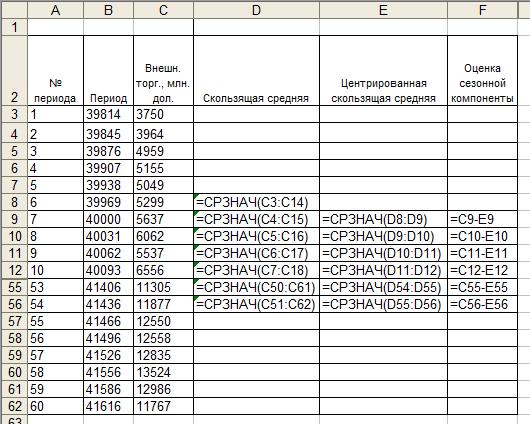Screen dimensions: 530x424
Task: Select cell with value 13524
Action: click(x=163, y=372)
